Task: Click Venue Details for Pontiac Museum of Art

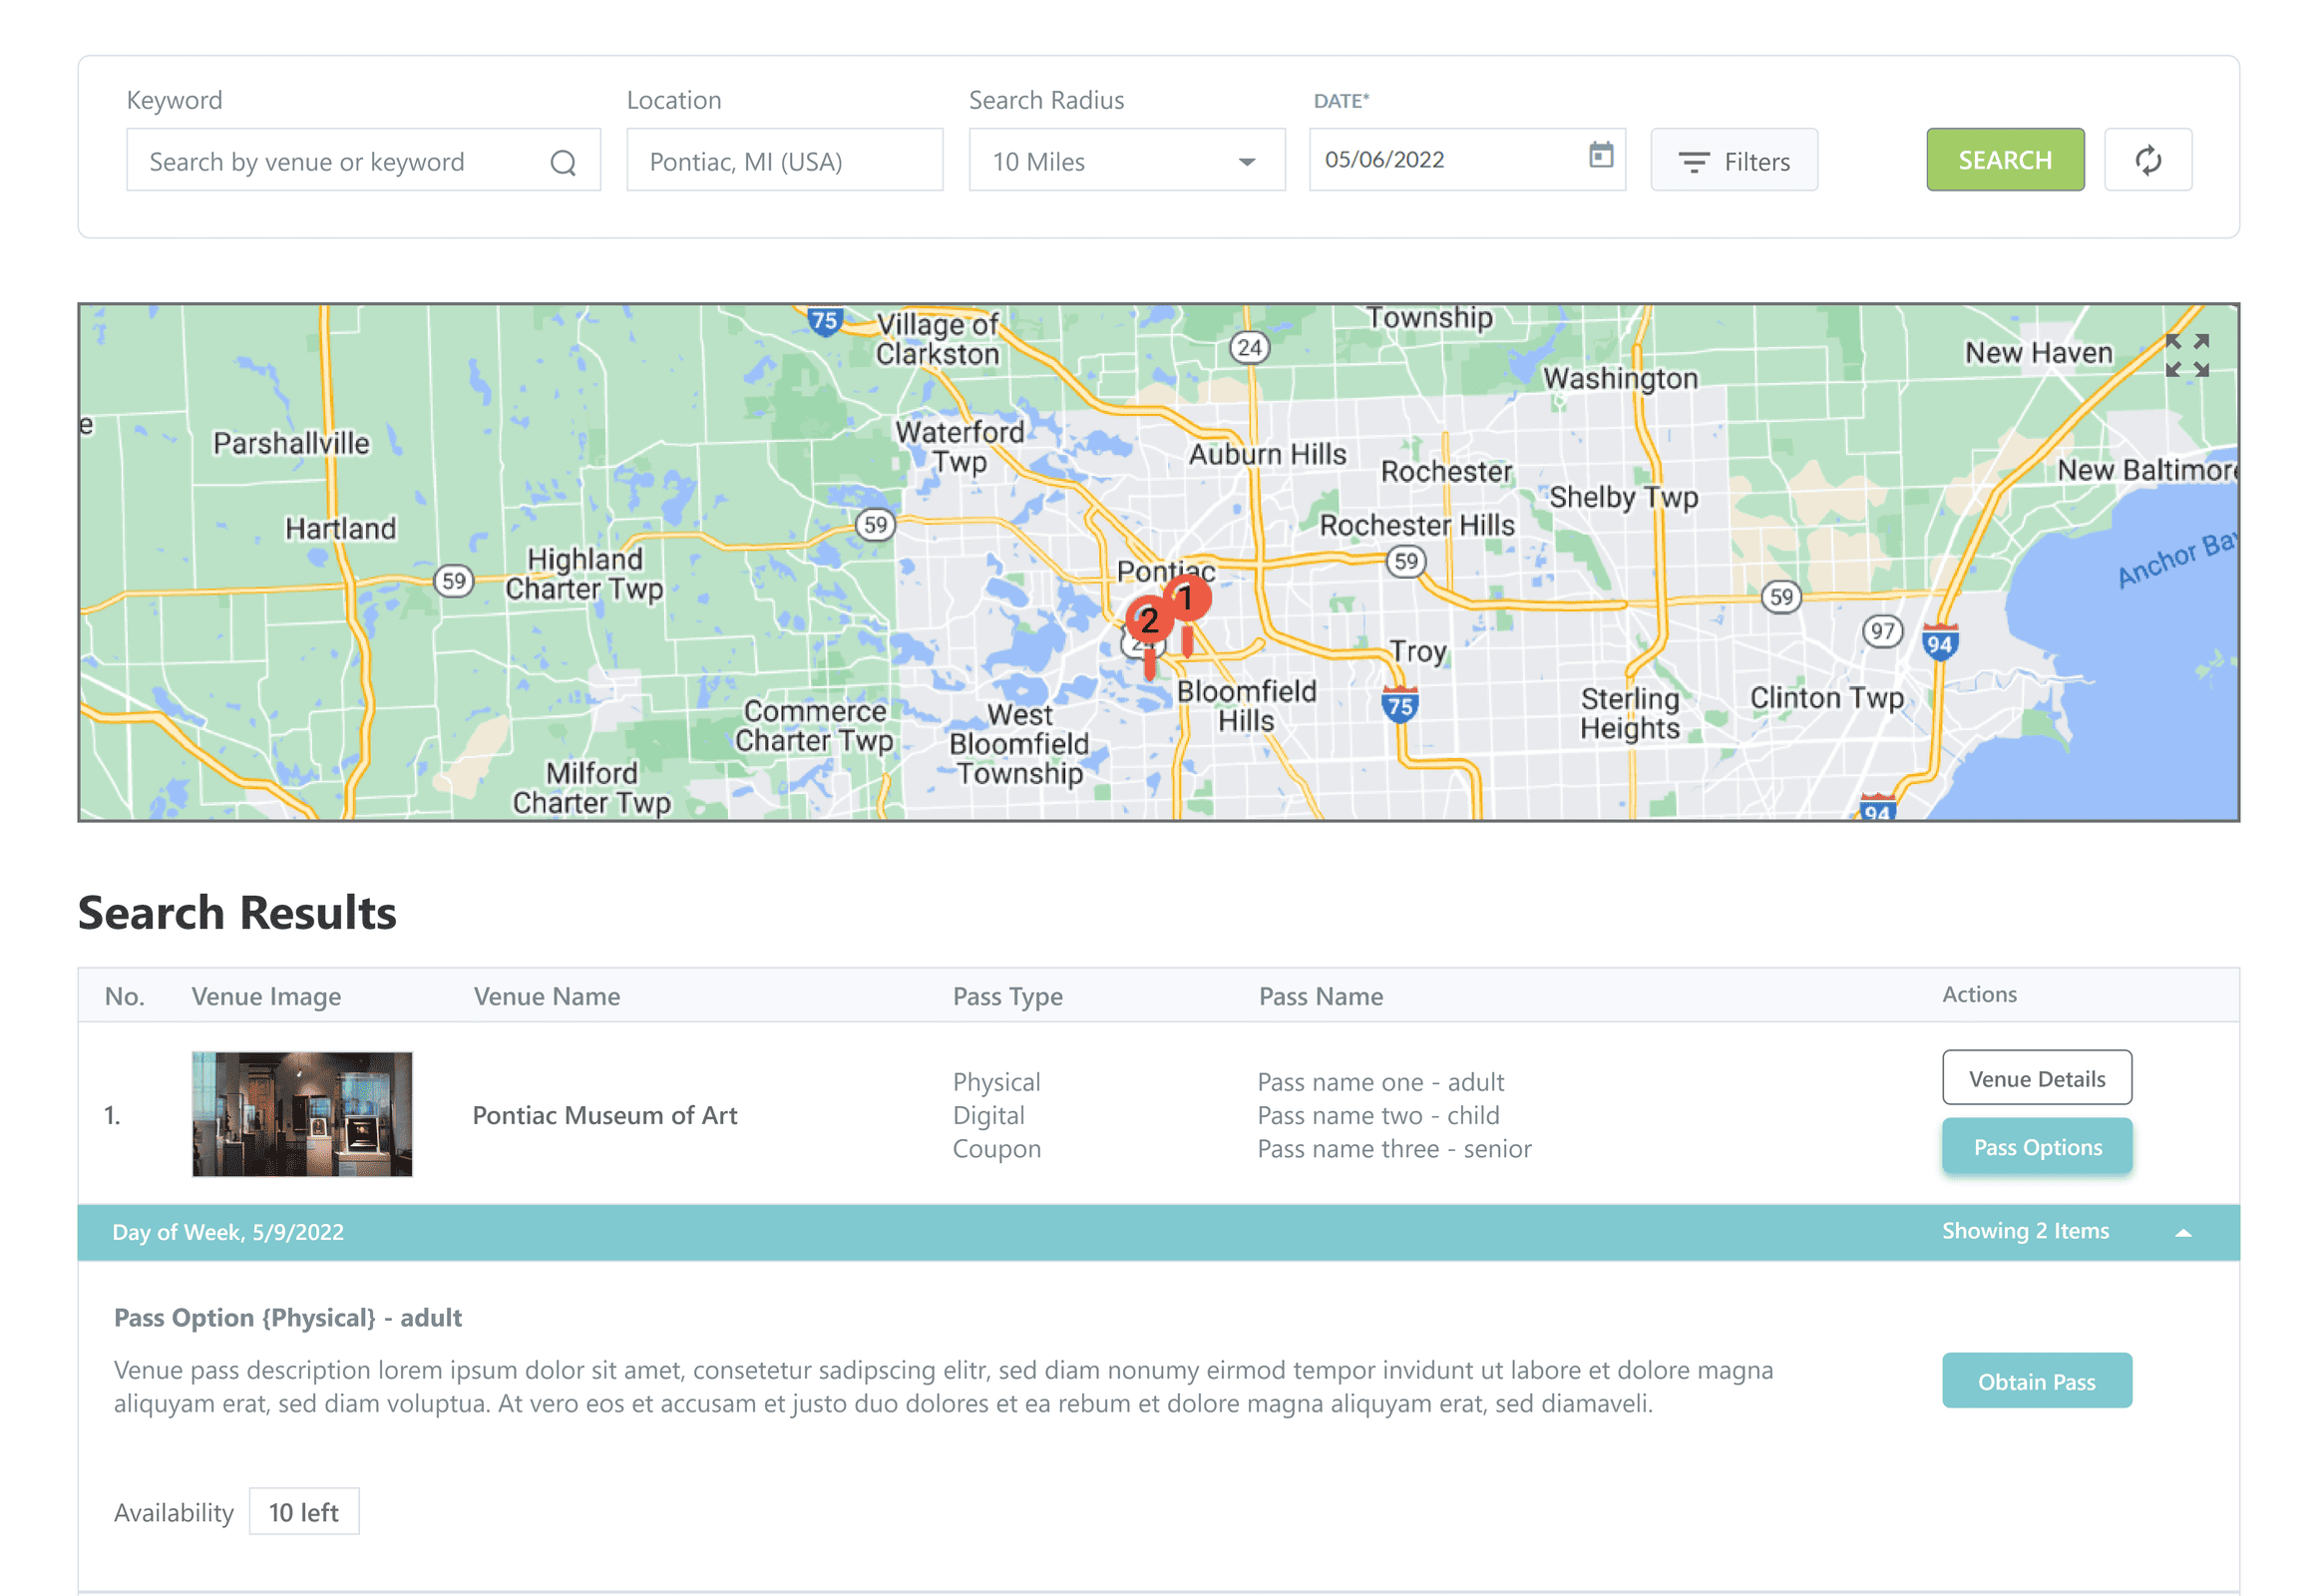Action: click(2037, 1078)
